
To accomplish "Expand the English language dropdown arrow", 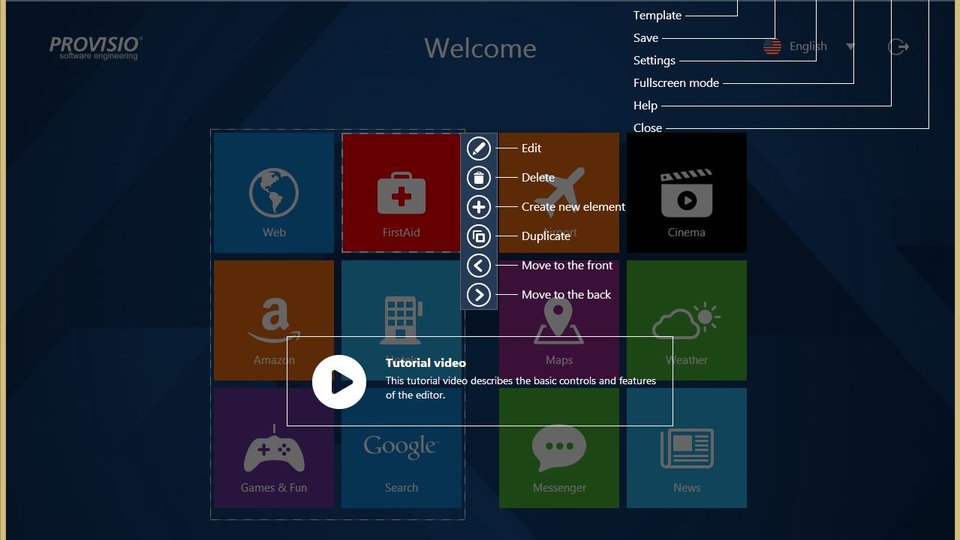I will [850, 47].
